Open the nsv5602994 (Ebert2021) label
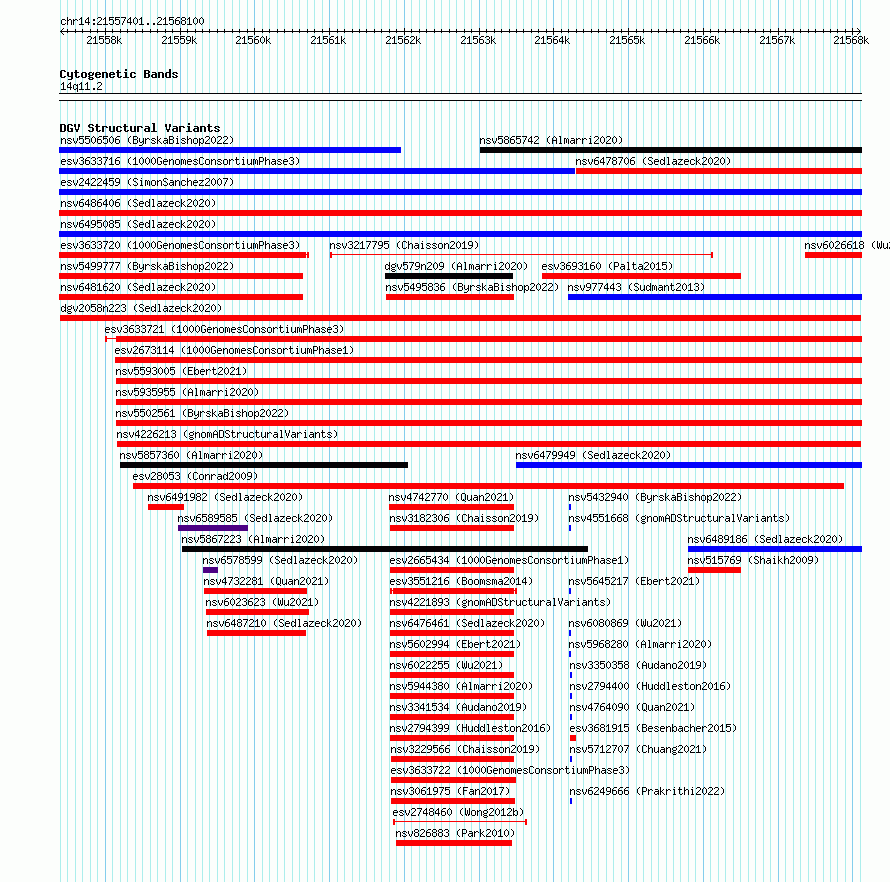Image resolution: width=890 pixels, height=882 pixels. pos(455,644)
